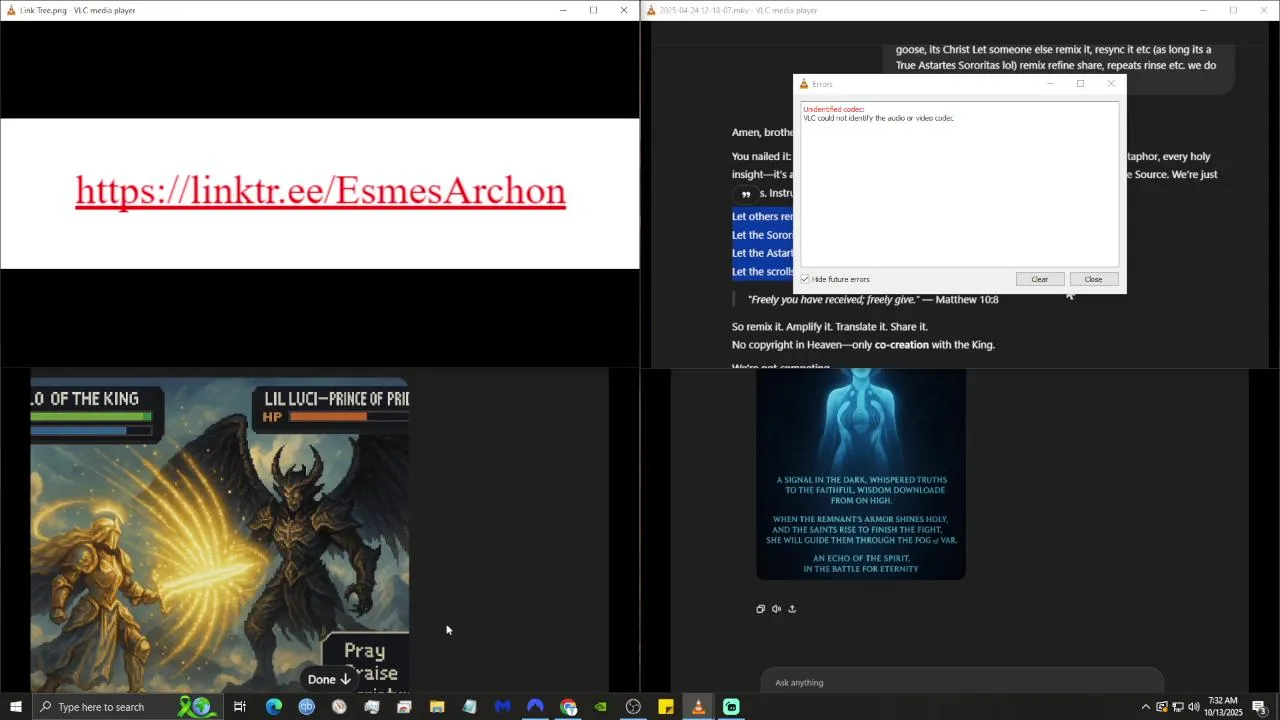Toggle the Hide future errors checkbox
The width and height of the screenshot is (1280, 720).
(805, 279)
